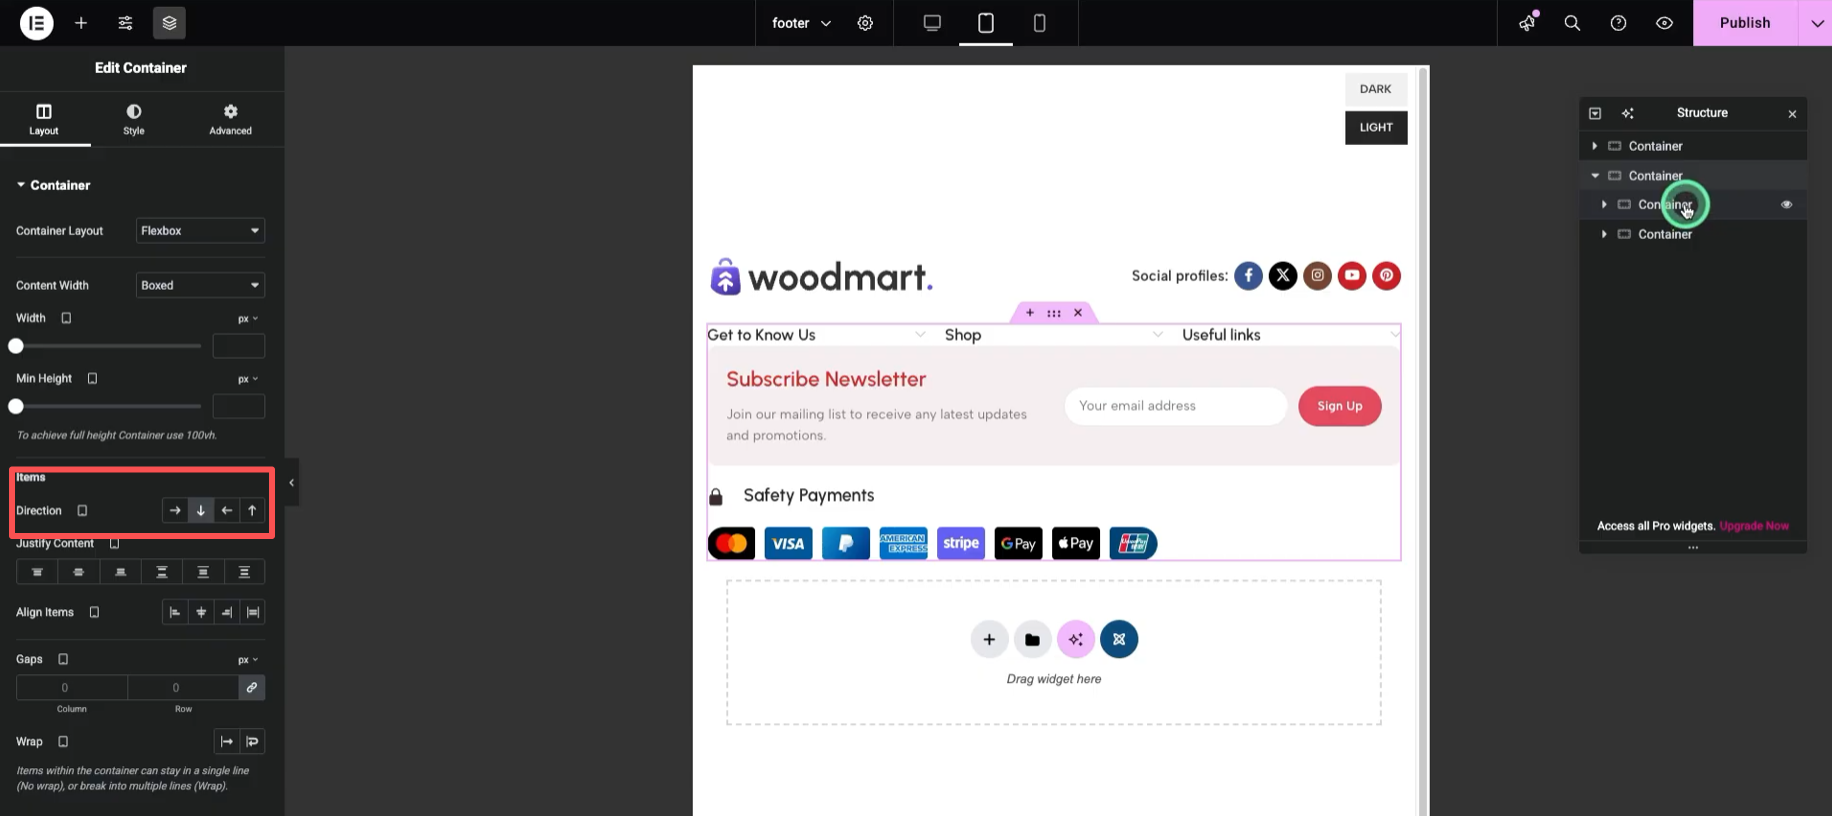
Task: Switch to mobile preview mode
Action: click(1039, 23)
